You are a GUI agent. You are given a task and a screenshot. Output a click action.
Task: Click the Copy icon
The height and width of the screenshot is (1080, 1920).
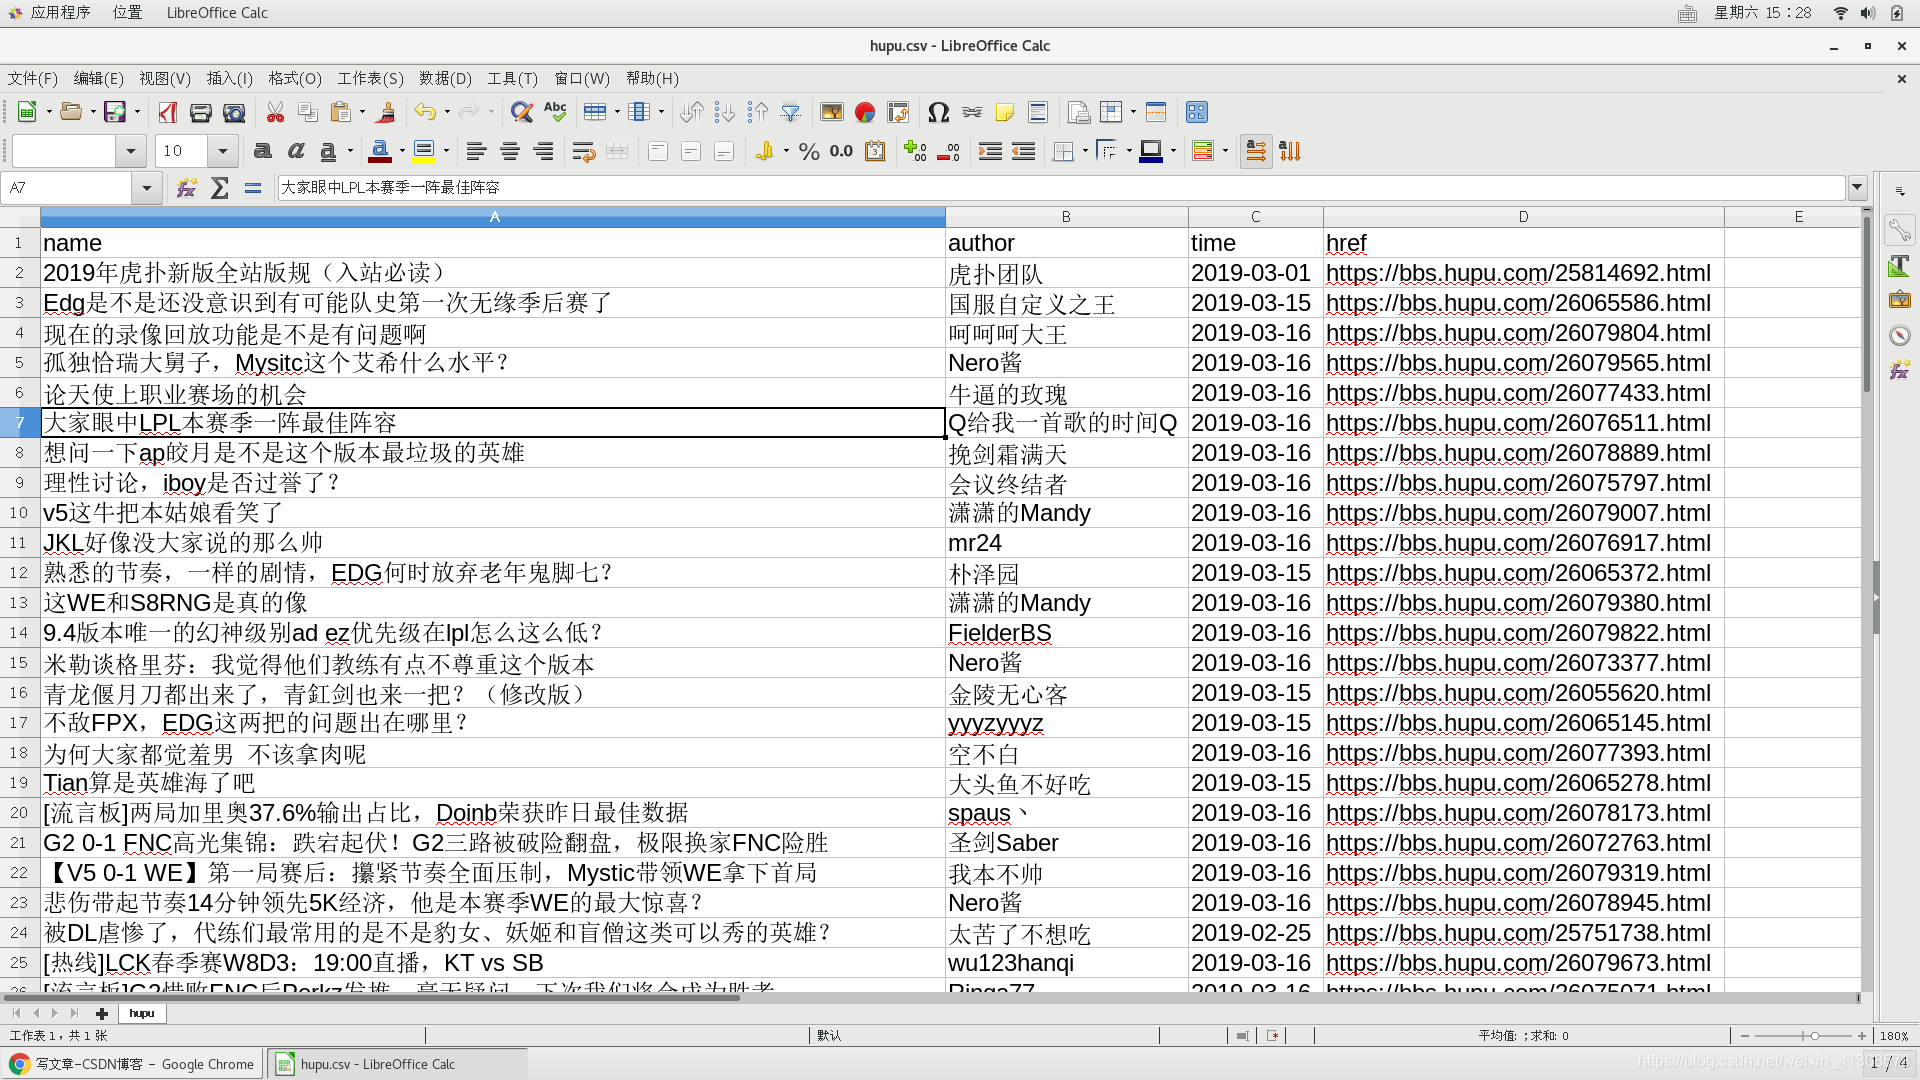click(308, 112)
